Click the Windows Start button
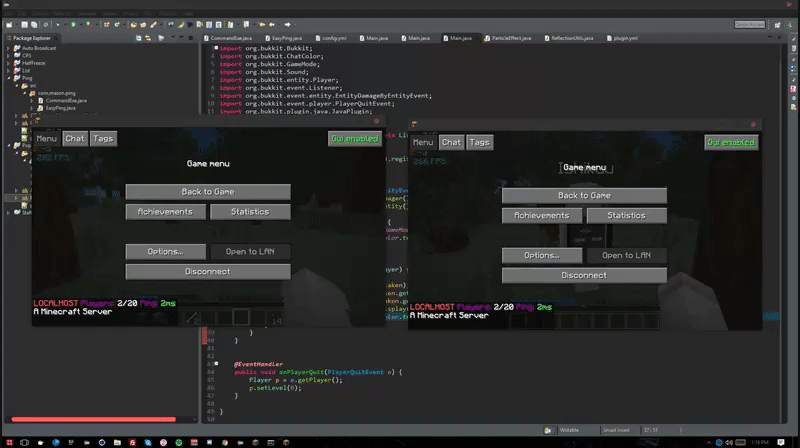The image size is (800, 448). 9,442
